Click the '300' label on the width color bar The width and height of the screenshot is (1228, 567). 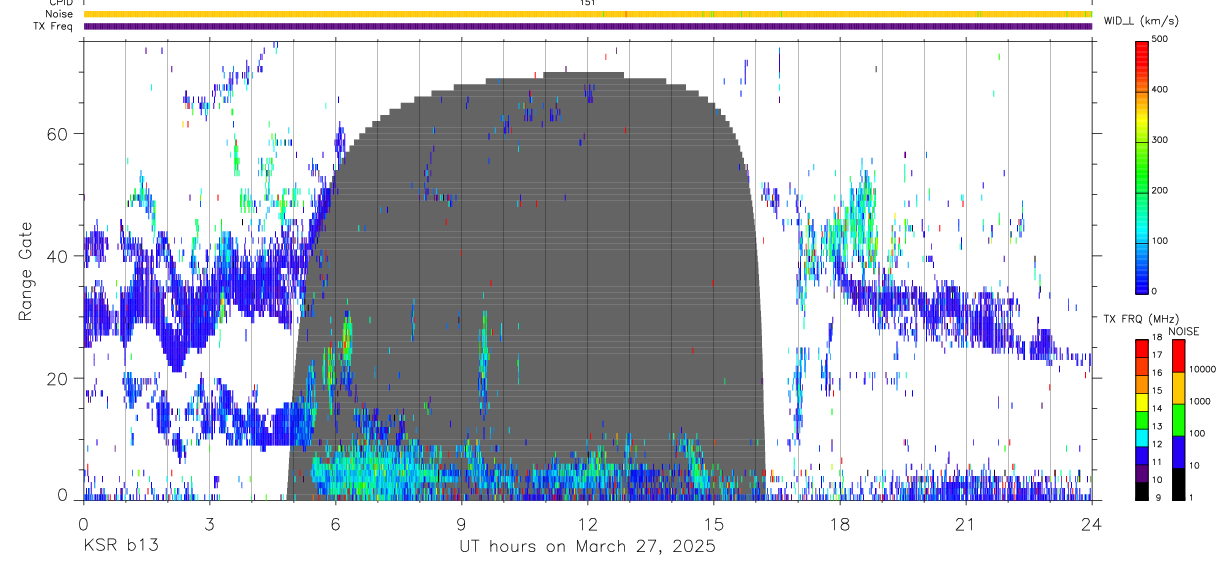click(x=1161, y=140)
